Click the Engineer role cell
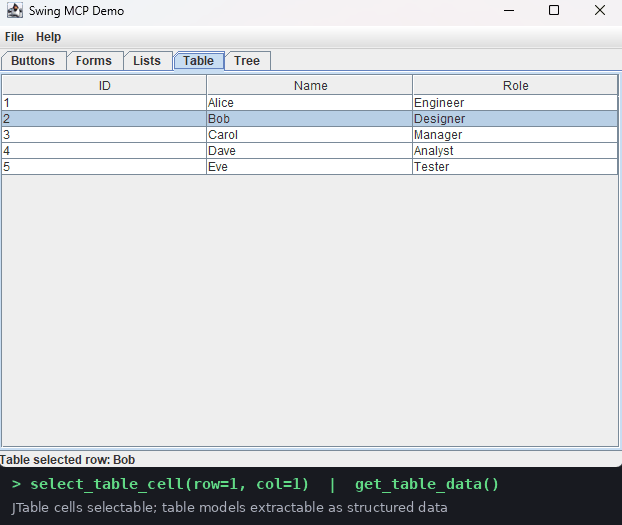This screenshot has width=622, height=525. [515, 103]
